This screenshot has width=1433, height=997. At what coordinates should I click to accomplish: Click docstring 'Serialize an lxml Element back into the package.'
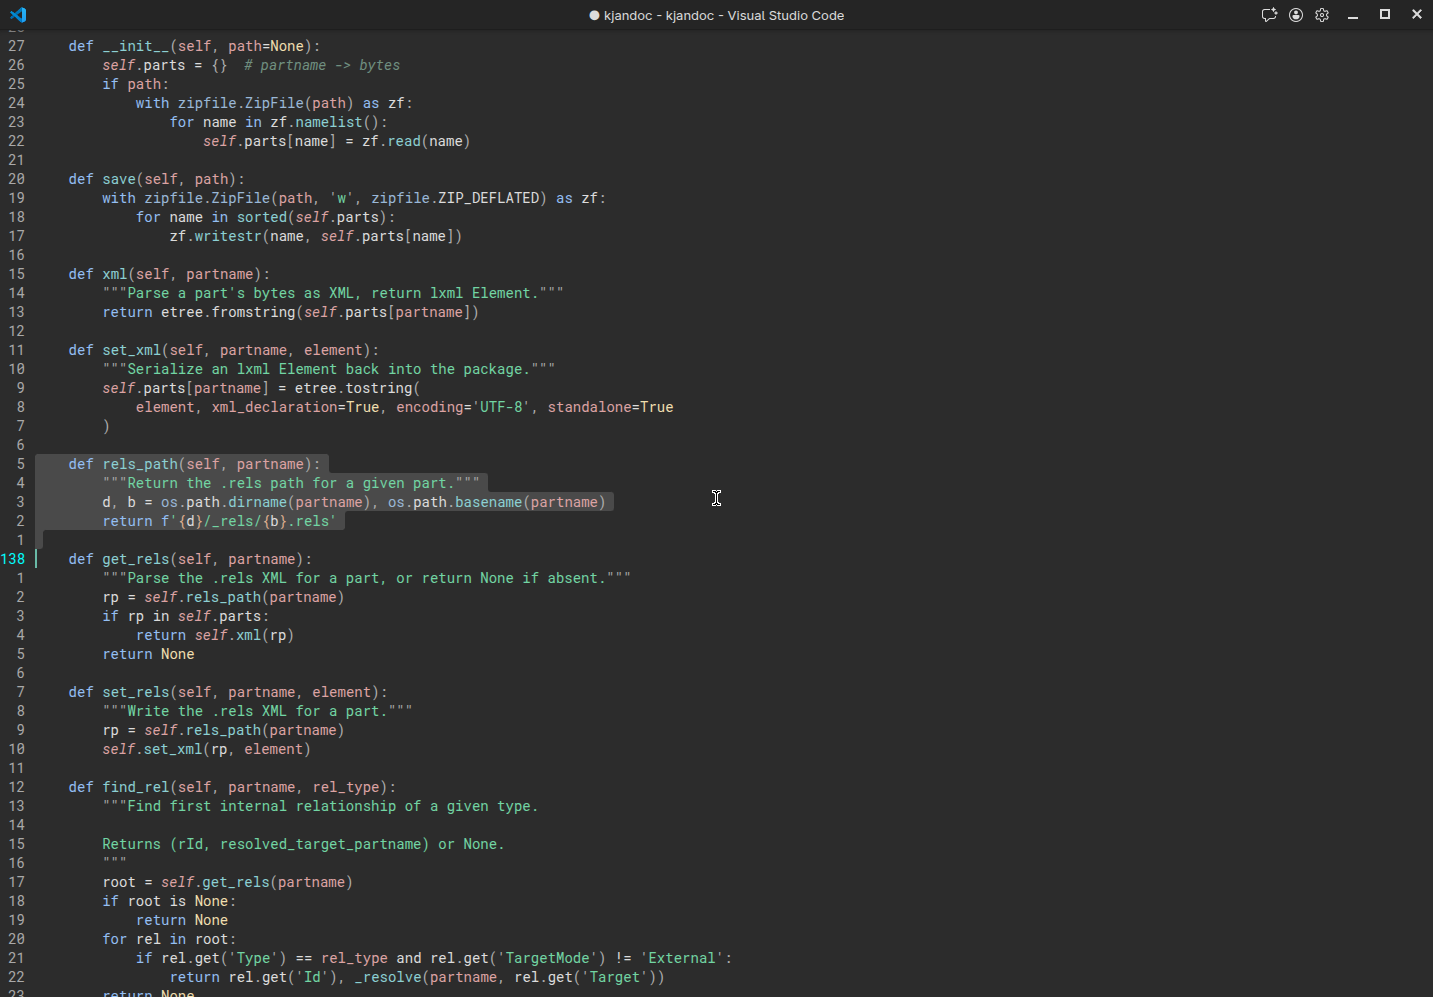[329, 369]
